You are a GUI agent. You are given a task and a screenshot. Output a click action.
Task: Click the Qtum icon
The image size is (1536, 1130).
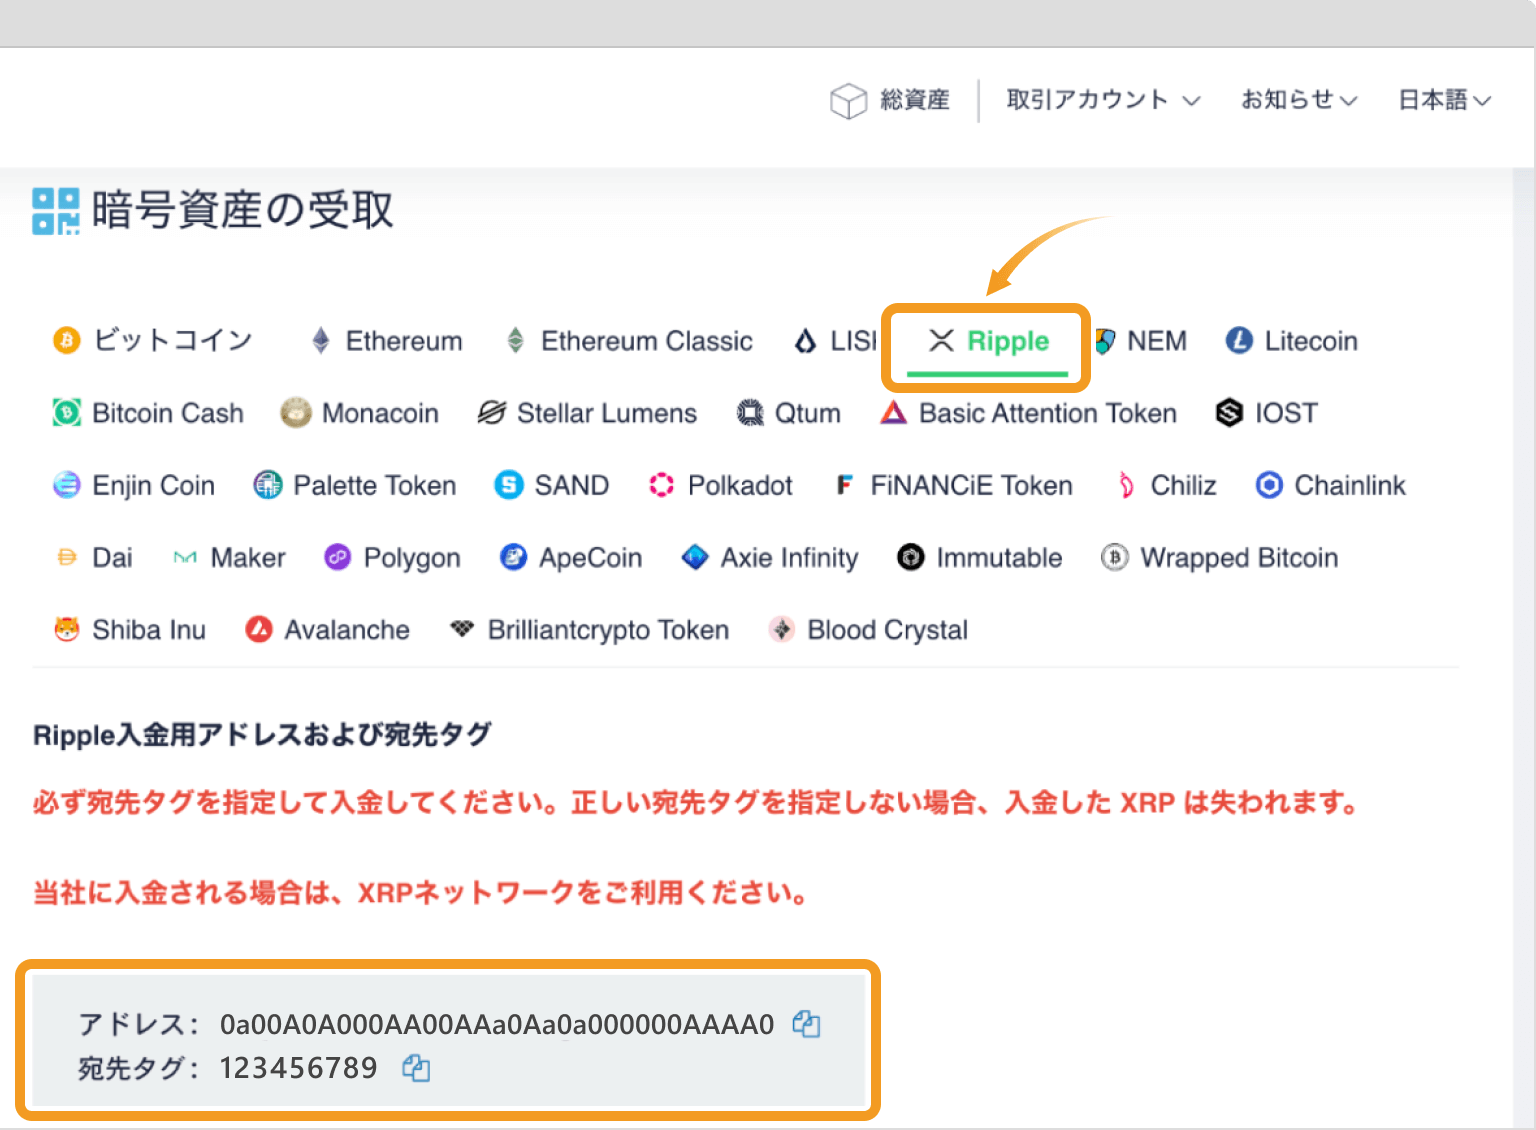click(750, 413)
